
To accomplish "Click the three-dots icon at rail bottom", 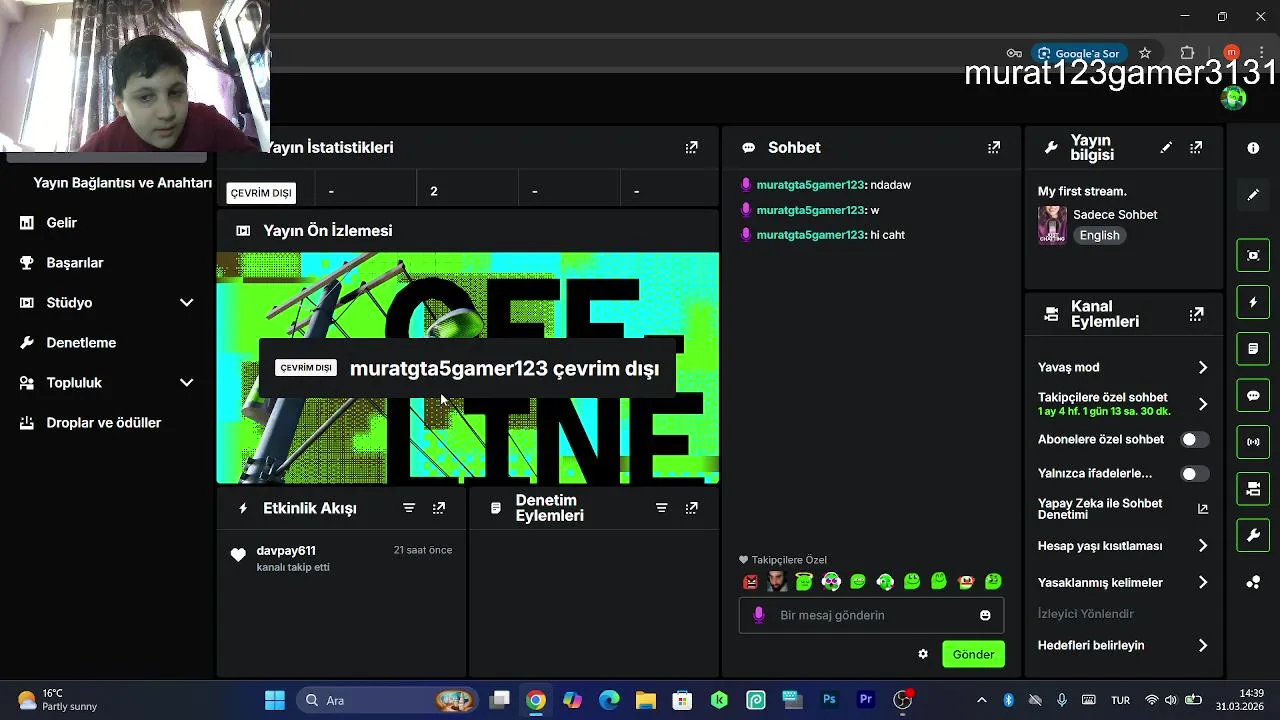I will pyautogui.click(x=1253, y=582).
